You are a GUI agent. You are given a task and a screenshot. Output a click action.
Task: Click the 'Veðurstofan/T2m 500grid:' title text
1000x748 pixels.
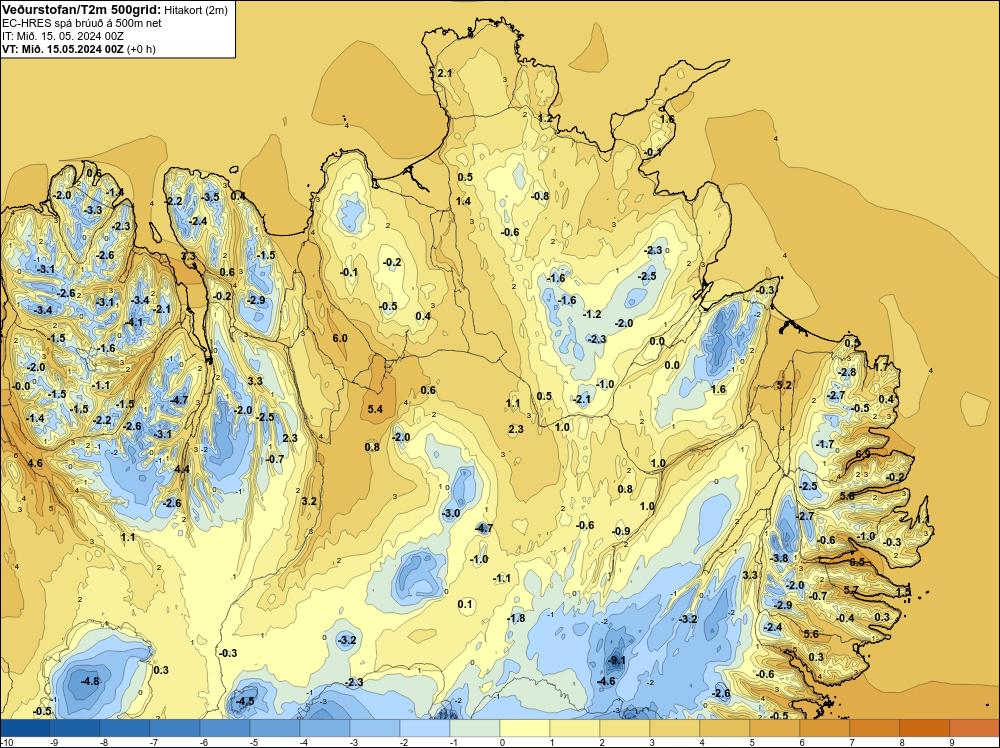click(x=81, y=9)
